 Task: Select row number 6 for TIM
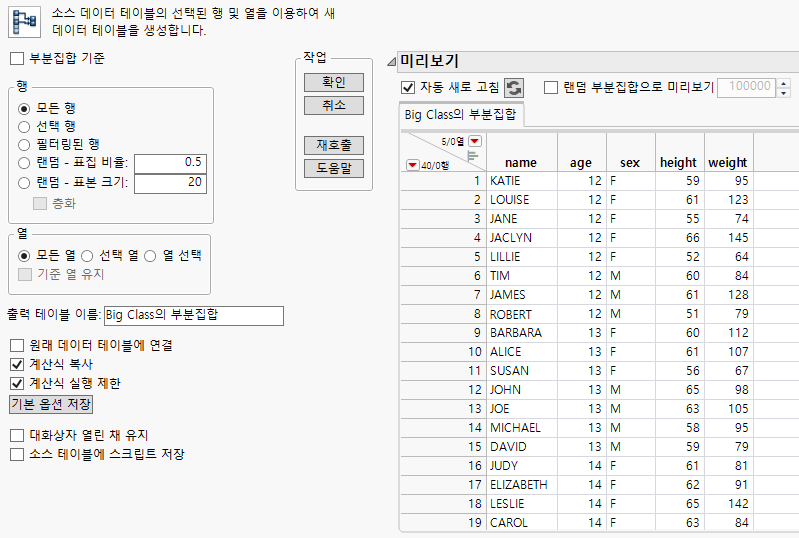[443, 276]
